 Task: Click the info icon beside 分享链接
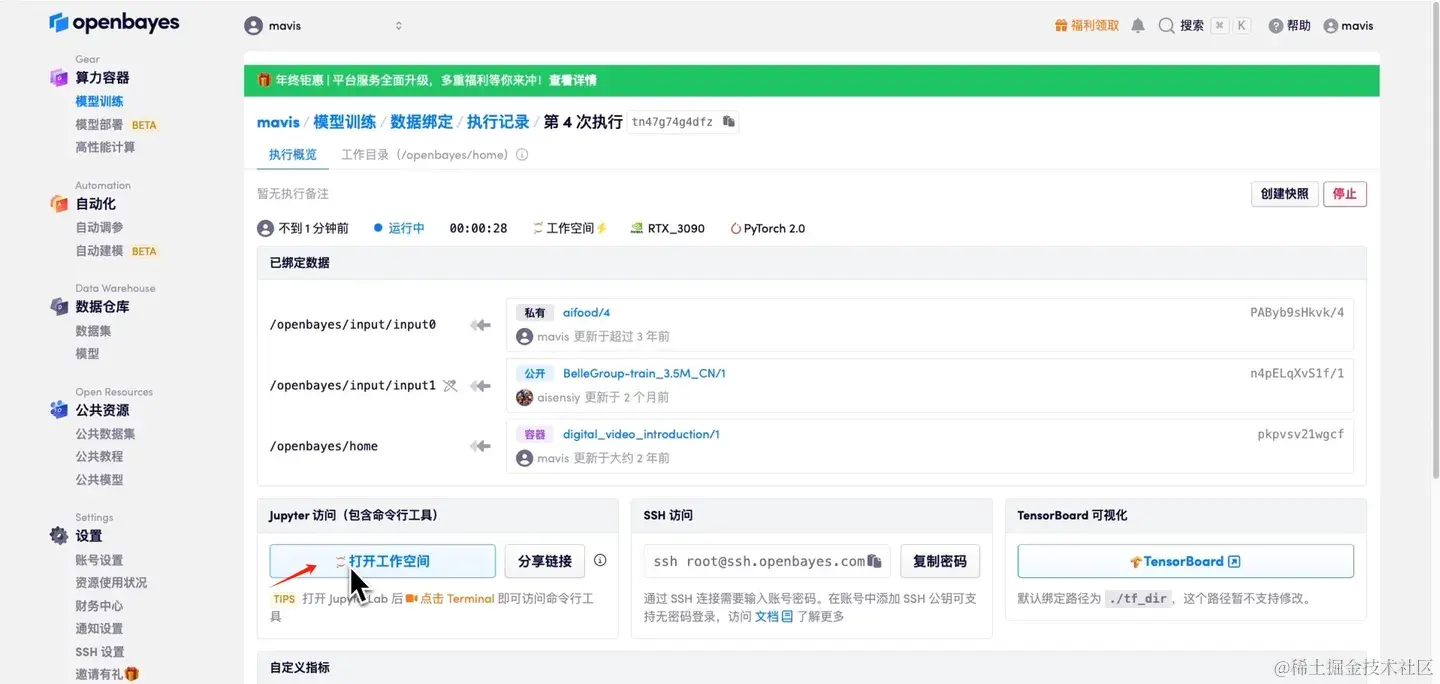click(600, 560)
